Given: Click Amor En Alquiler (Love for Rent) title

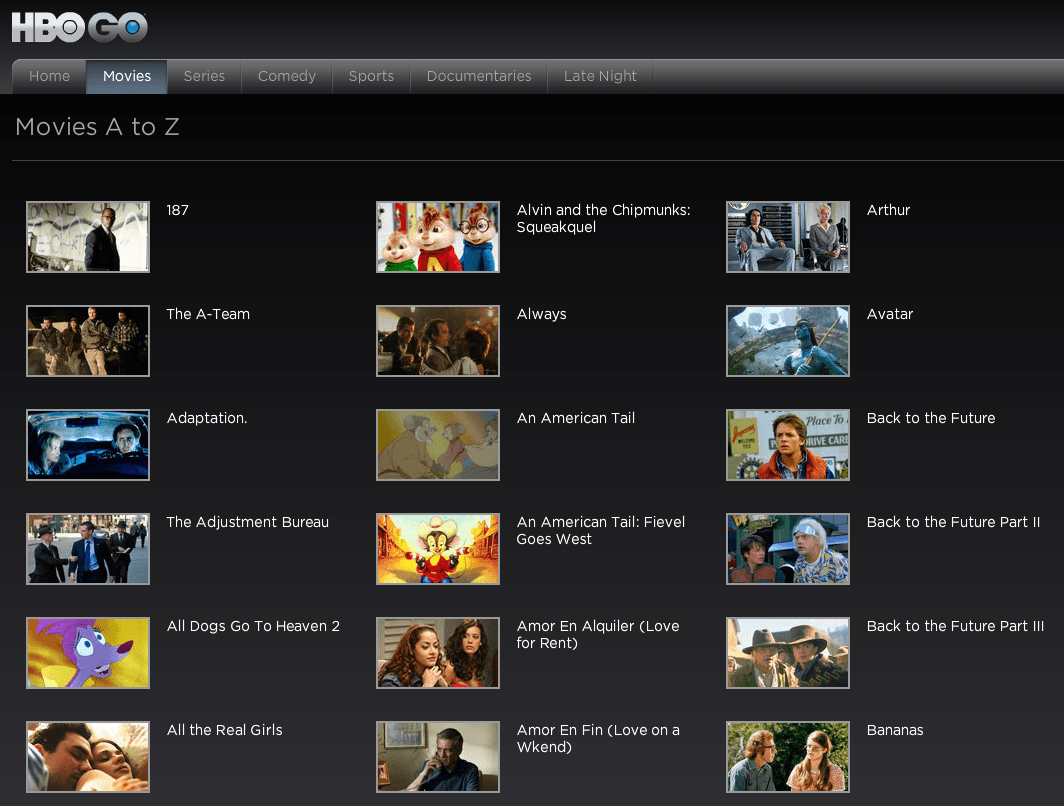Looking at the screenshot, I should pos(598,634).
